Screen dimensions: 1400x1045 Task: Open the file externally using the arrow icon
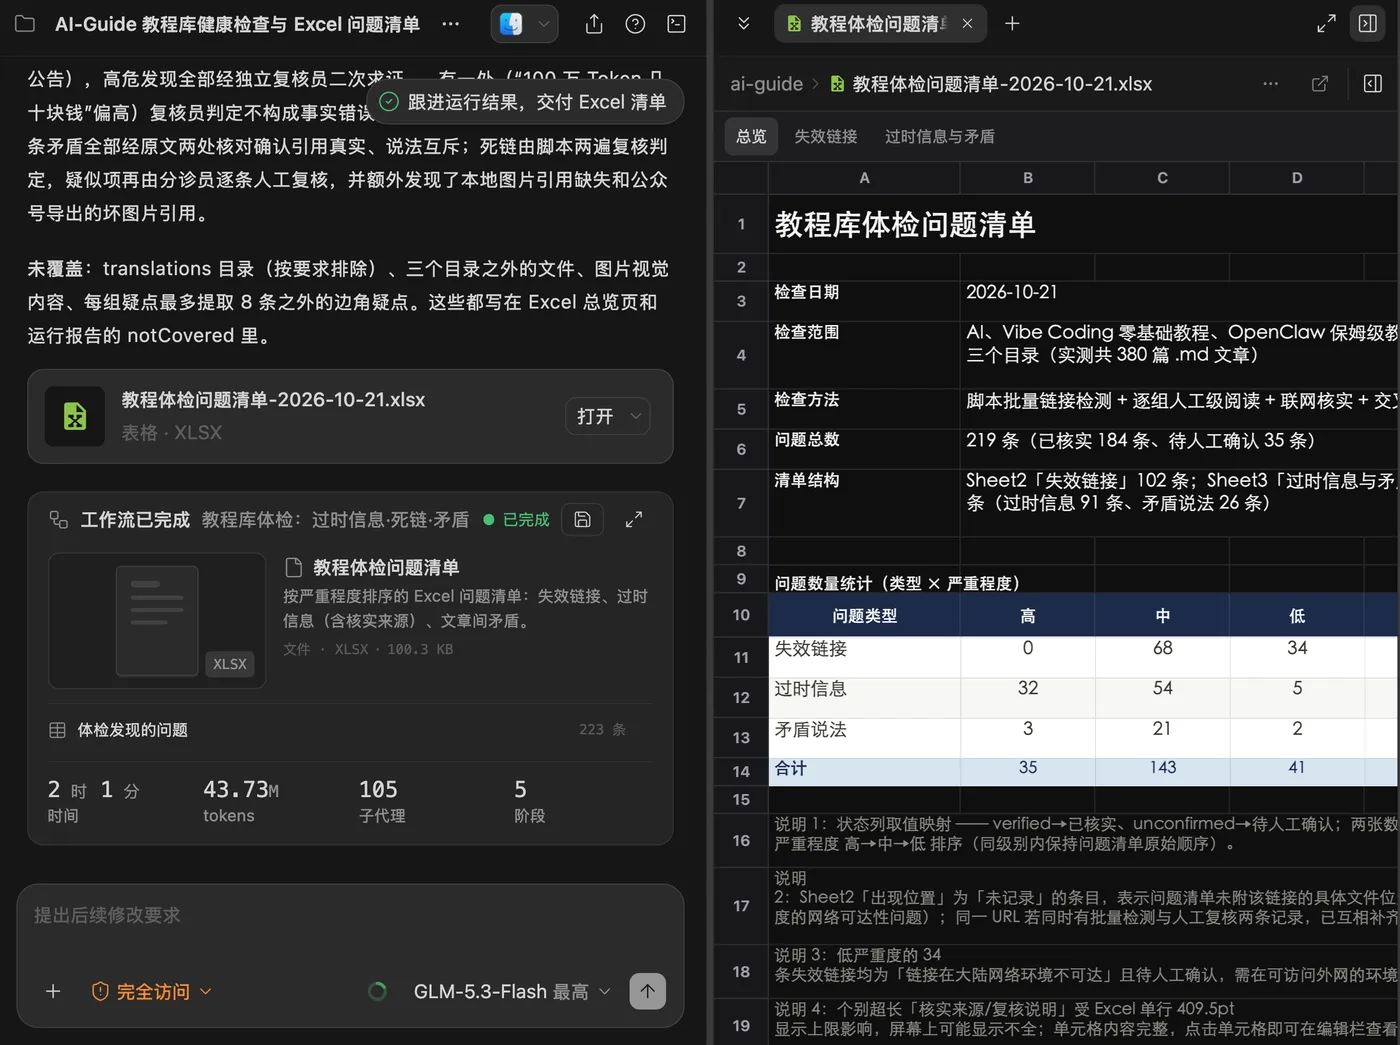click(1320, 84)
